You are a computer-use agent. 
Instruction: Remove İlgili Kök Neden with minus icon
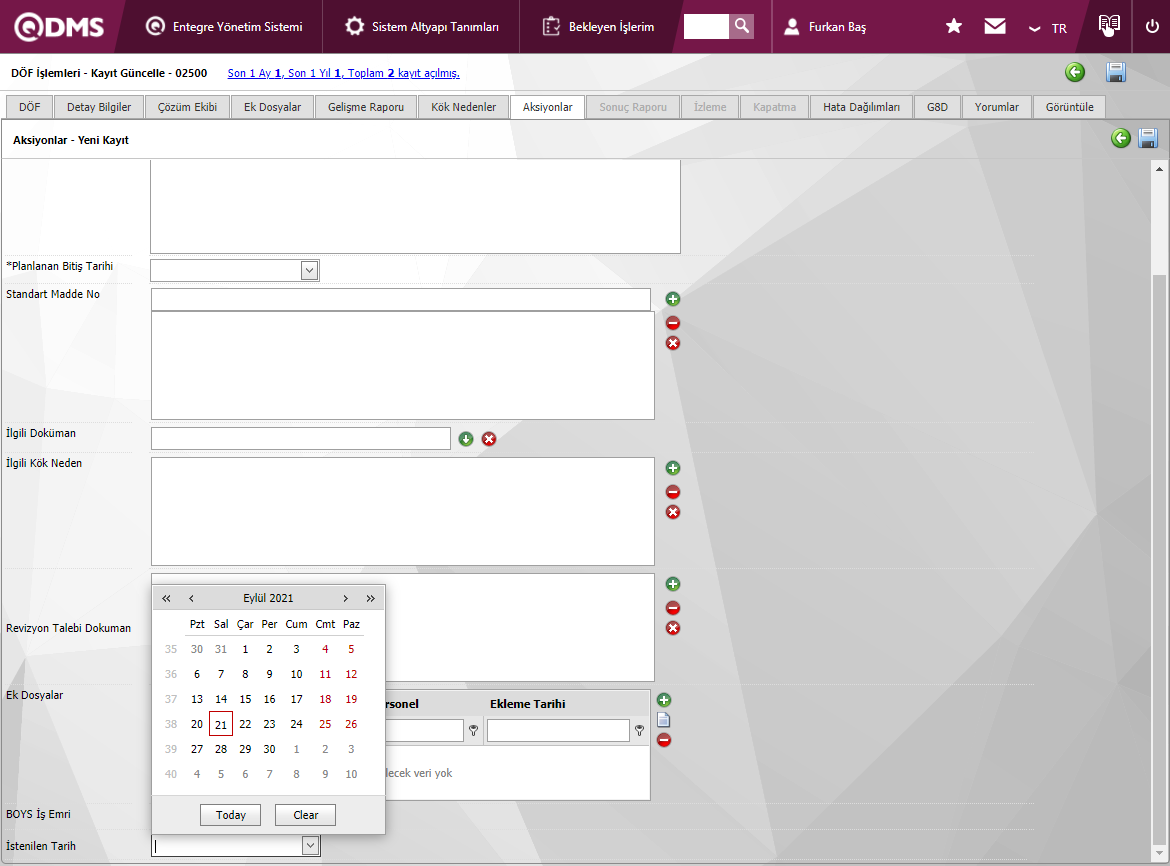(672, 492)
